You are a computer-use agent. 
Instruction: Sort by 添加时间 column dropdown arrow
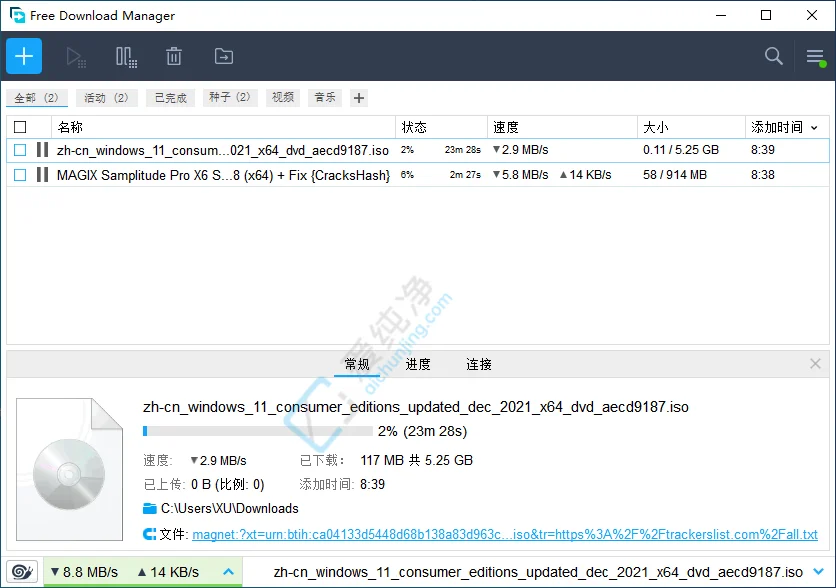[814, 127]
